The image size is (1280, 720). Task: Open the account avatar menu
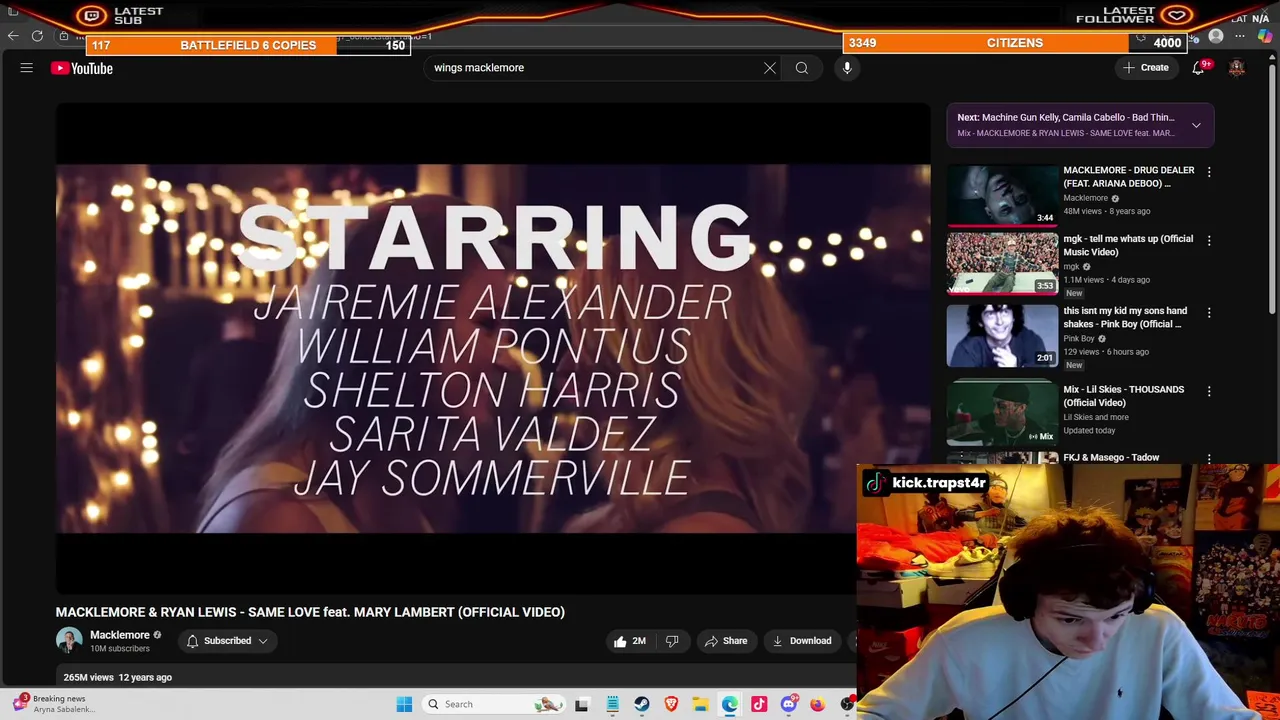1237,68
